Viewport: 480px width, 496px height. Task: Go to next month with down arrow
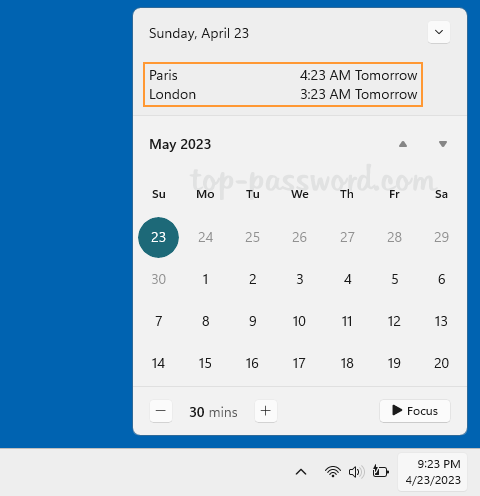(x=443, y=144)
